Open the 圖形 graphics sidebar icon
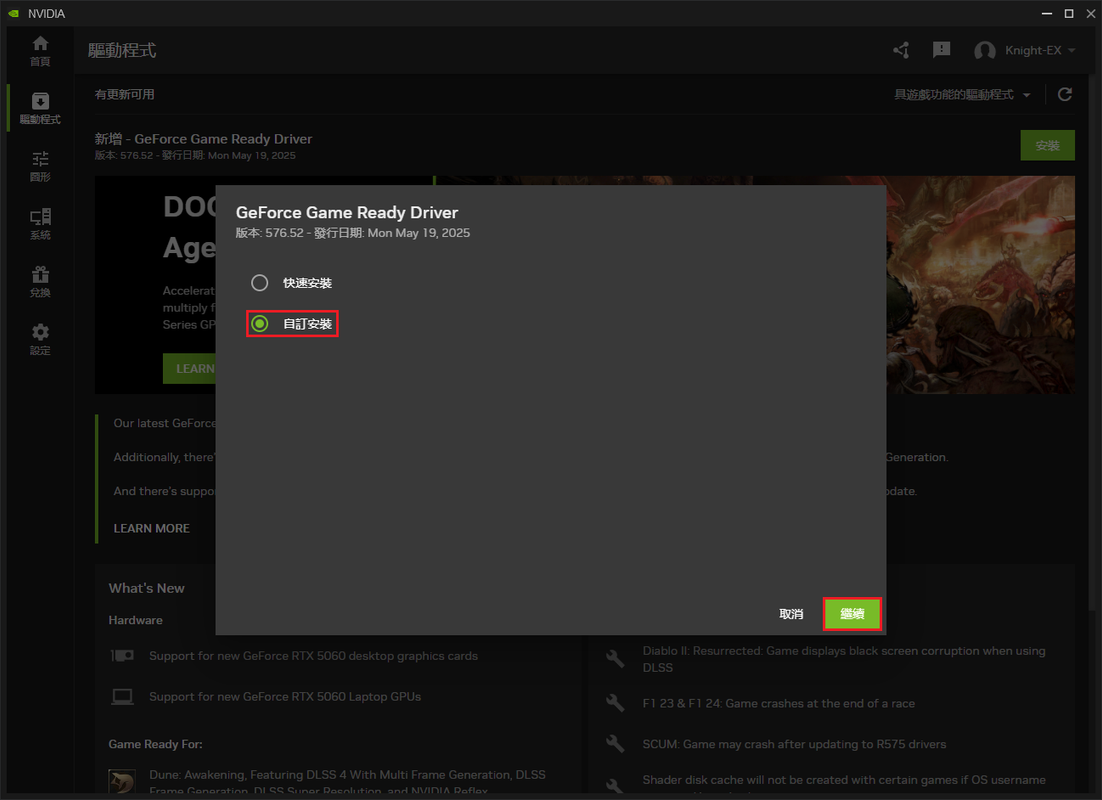 [40, 159]
